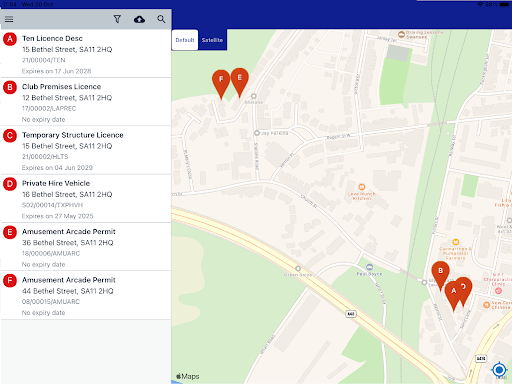Open Amusement Arcade Permit at 36 Bethel Street

[86, 247]
